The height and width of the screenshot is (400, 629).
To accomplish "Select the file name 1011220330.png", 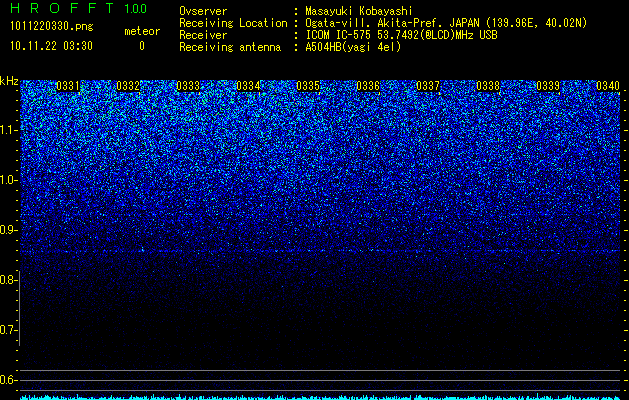I will (52, 26).
